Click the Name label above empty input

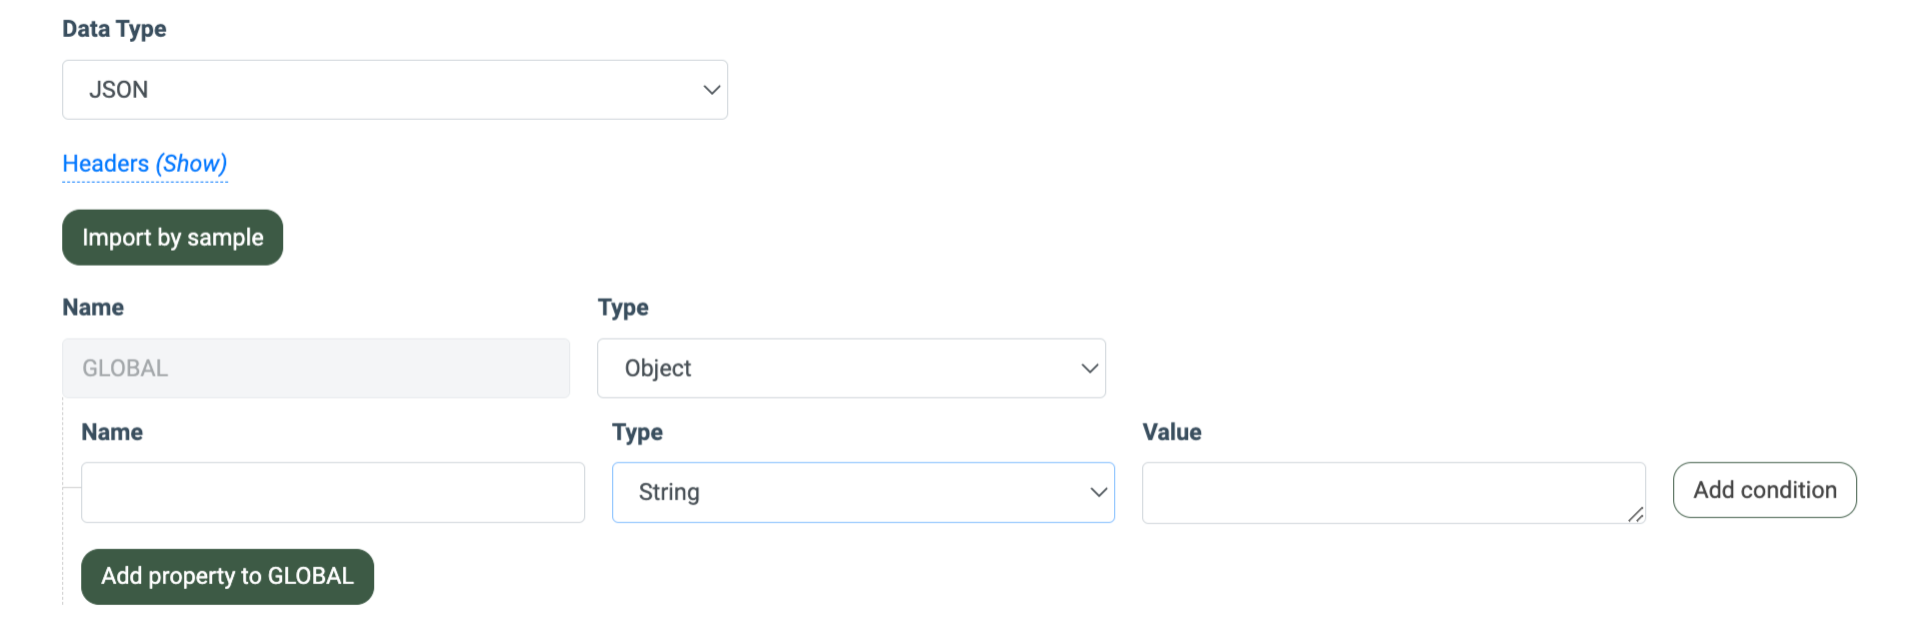pos(112,432)
